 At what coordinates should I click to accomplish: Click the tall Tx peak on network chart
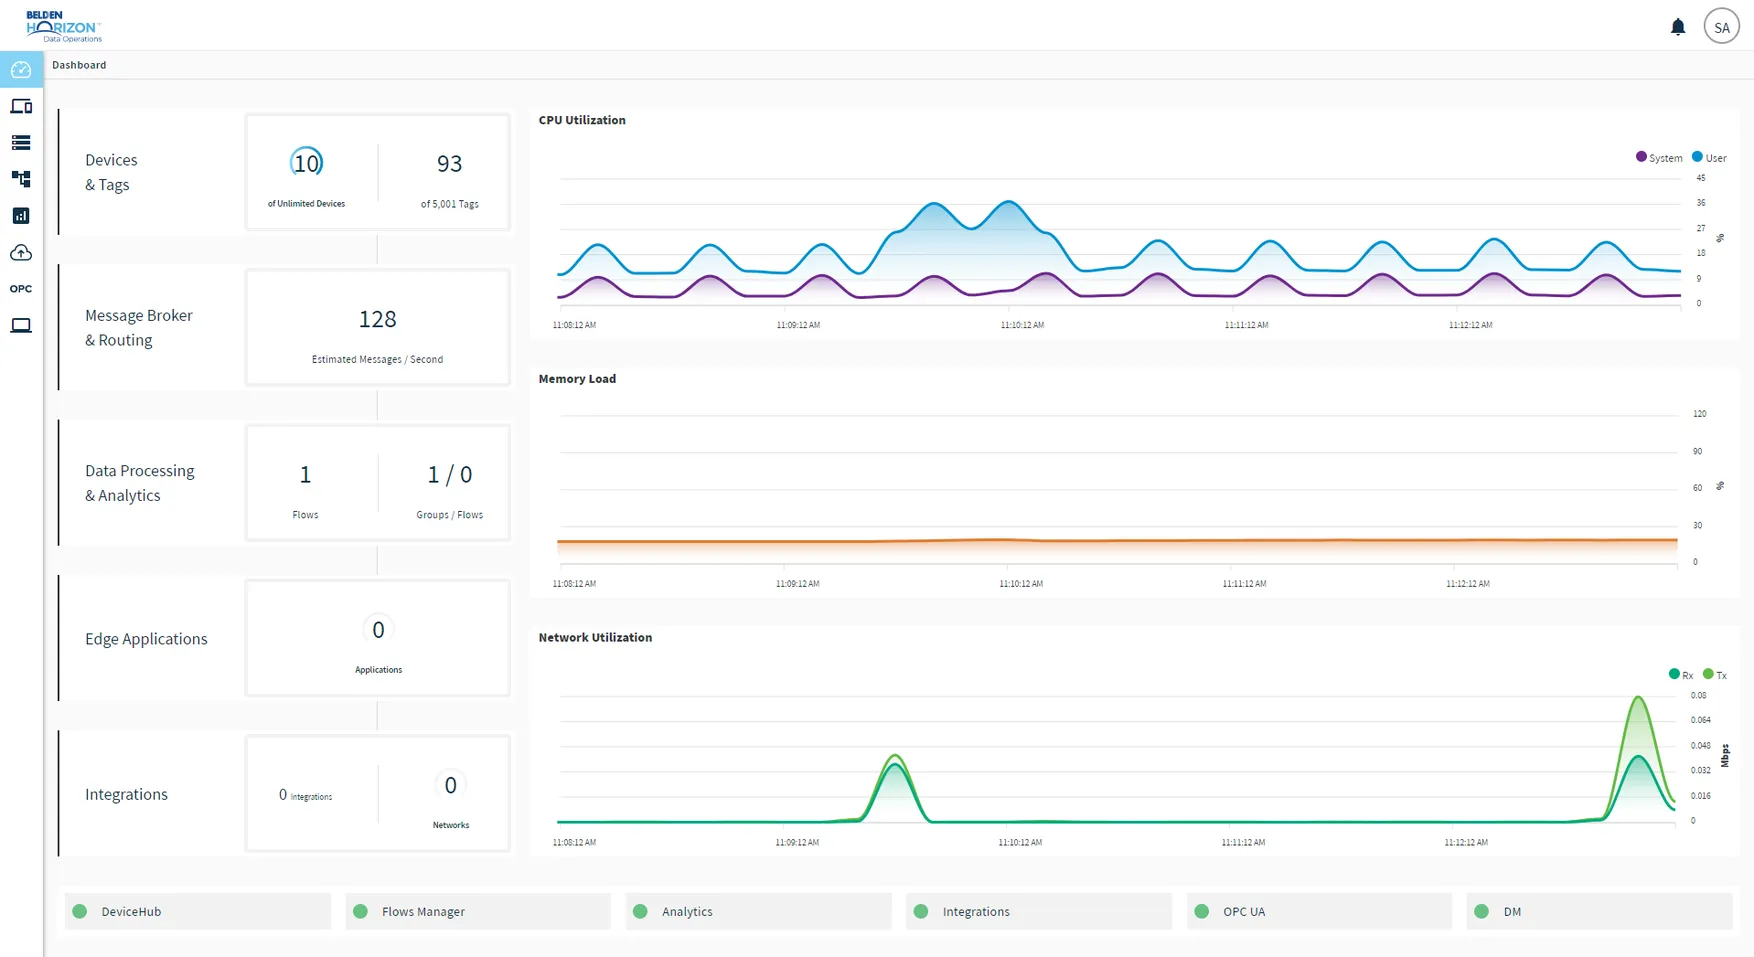point(1638,698)
